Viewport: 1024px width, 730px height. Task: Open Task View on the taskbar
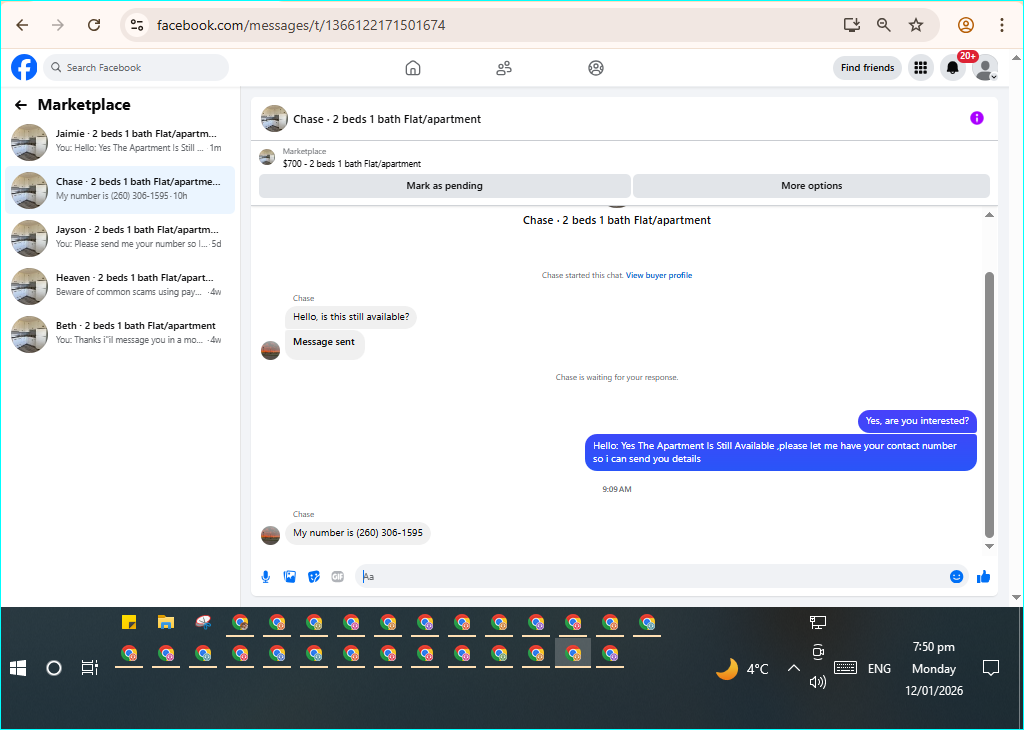89,668
